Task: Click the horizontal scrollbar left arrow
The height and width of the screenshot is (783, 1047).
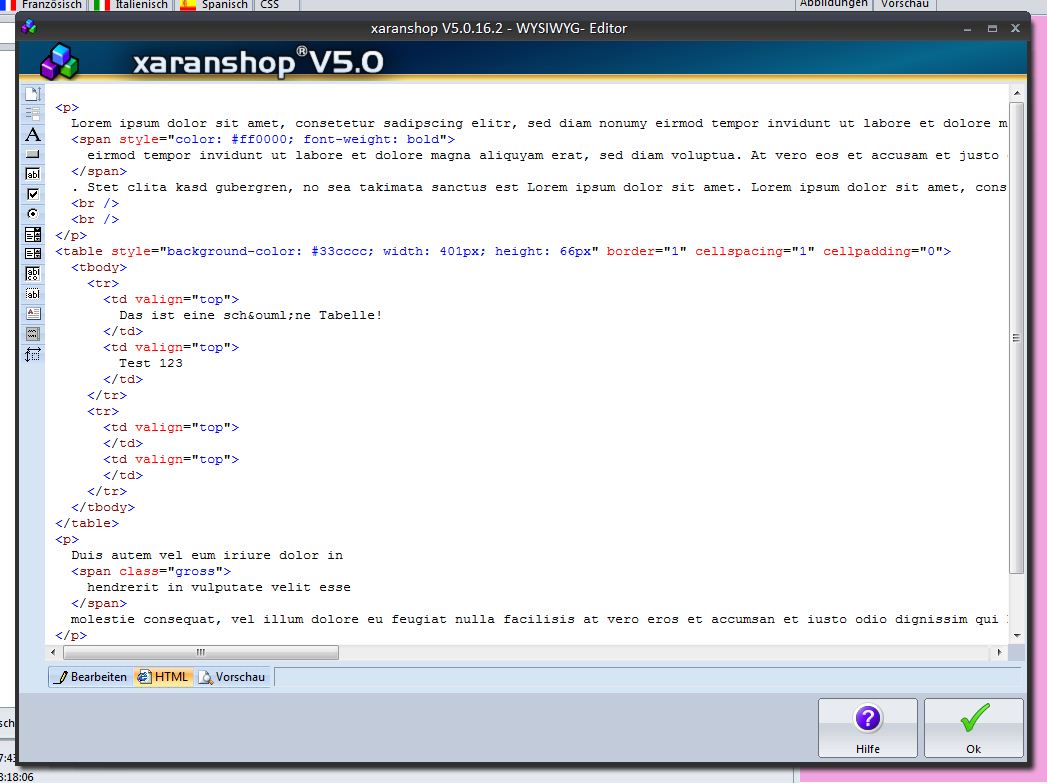Action: (x=53, y=652)
